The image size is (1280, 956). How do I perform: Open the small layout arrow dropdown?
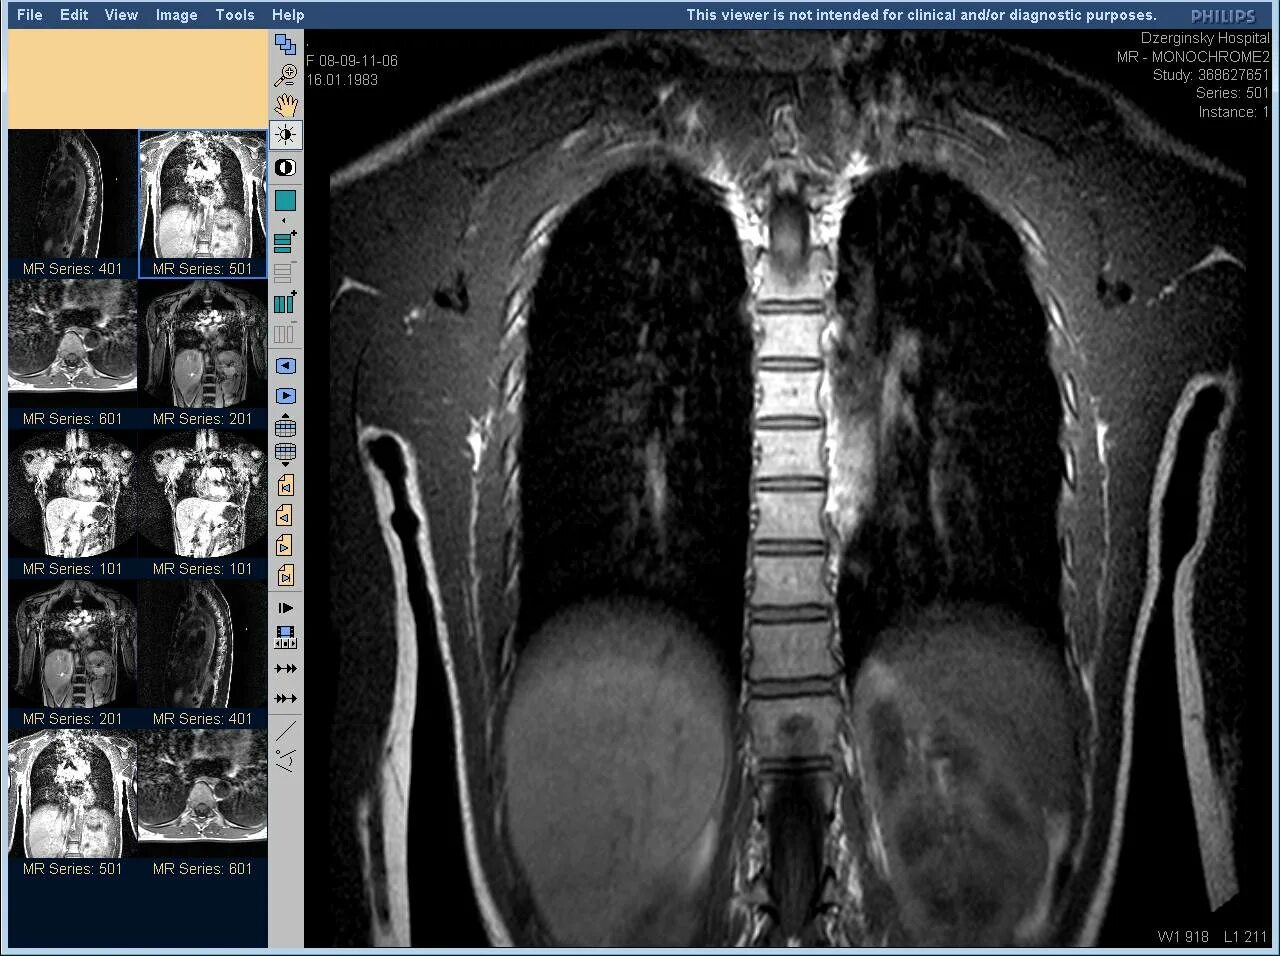[285, 221]
